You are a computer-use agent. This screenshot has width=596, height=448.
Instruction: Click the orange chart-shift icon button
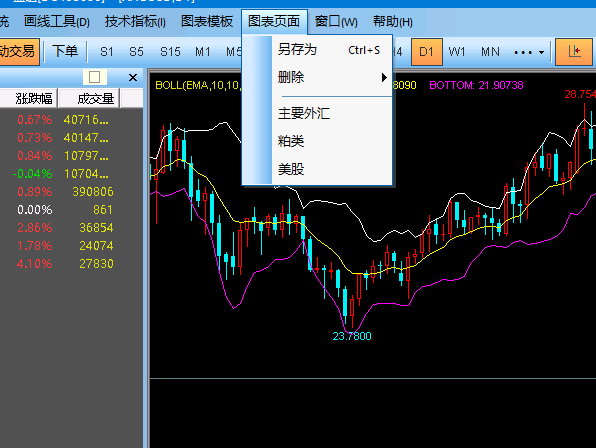click(x=574, y=51)
